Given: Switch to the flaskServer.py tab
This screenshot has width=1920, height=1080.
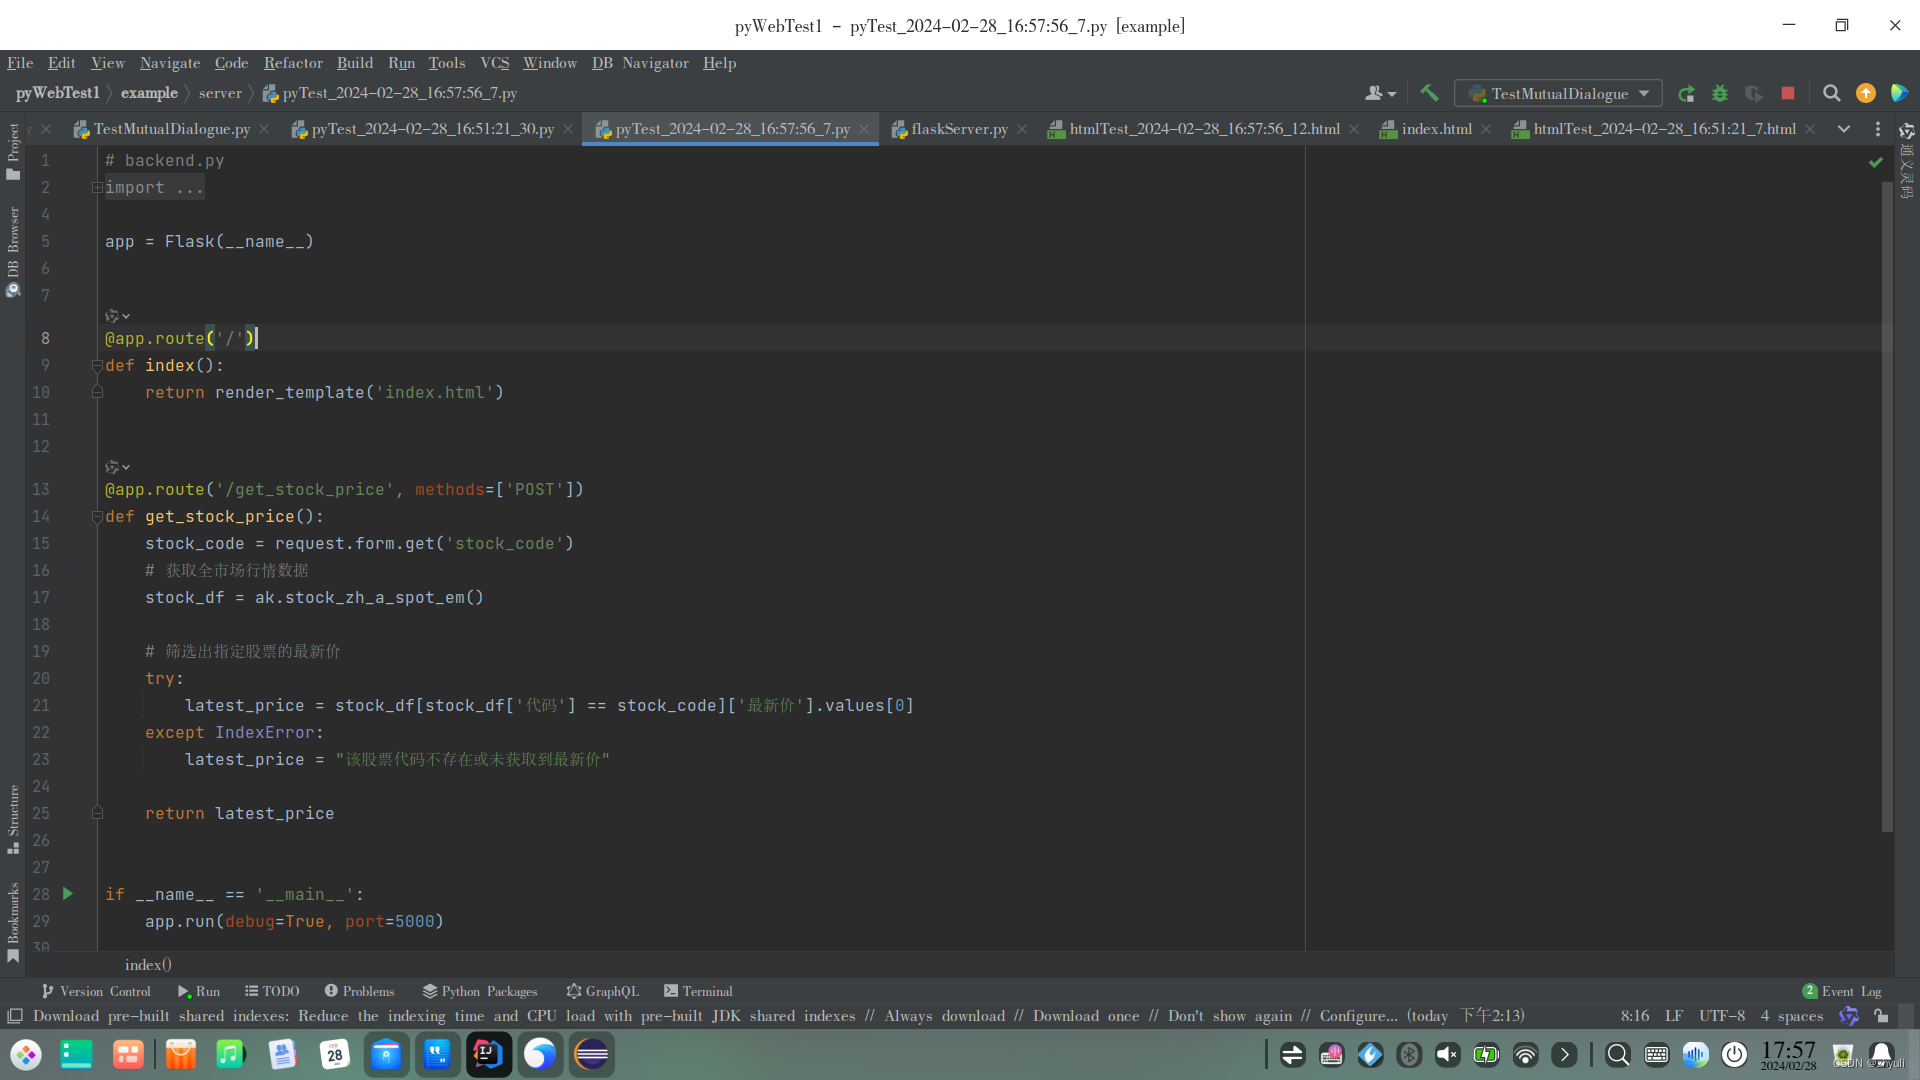Looking at the screenshot, I should [x=958, y=129].
